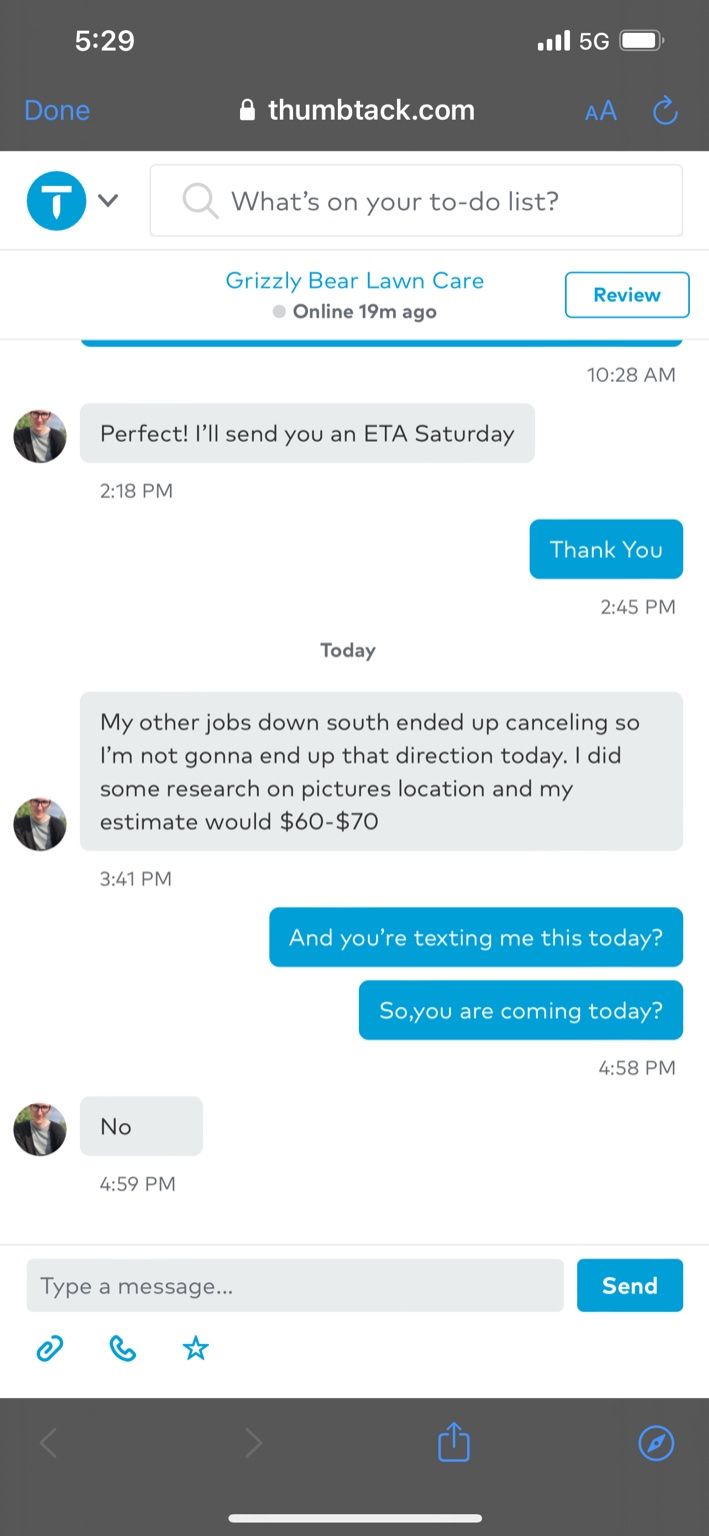Image resolution: width=709 pixels, height=1536 pixels.
Task: Open the AA reader text size menu
Action: pyautogui.click(x=601, y=111)
